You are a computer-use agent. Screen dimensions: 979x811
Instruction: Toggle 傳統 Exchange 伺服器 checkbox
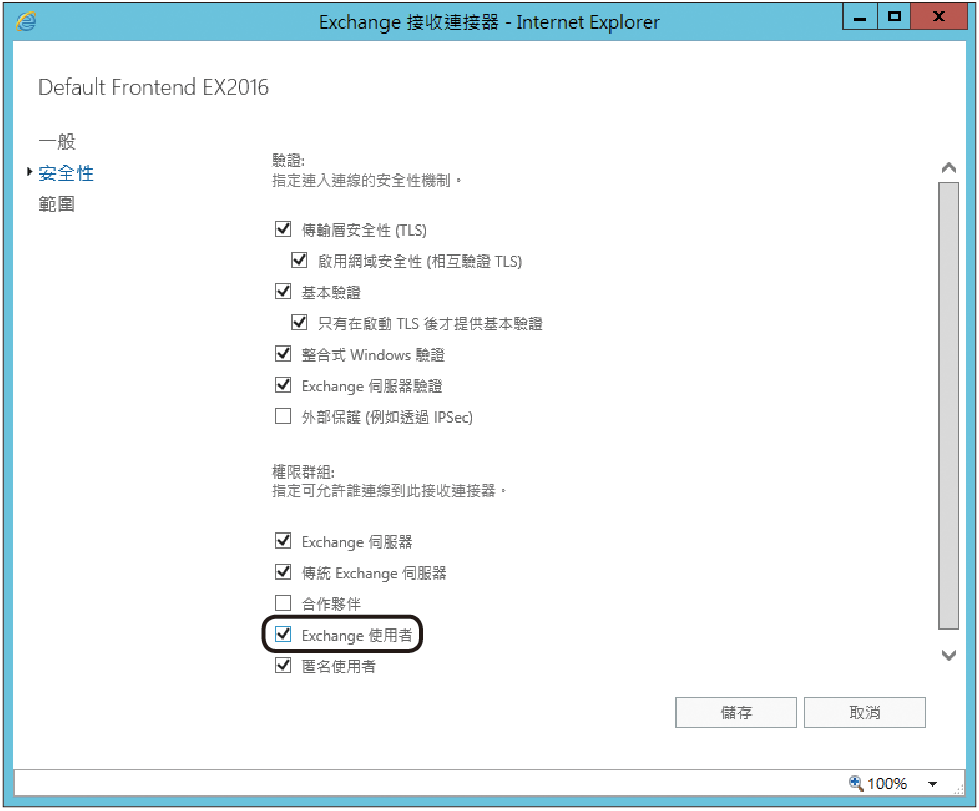(283, 572)
